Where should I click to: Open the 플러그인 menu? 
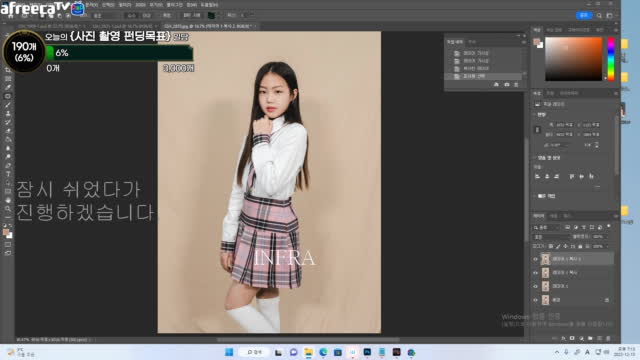pos(174,5)
